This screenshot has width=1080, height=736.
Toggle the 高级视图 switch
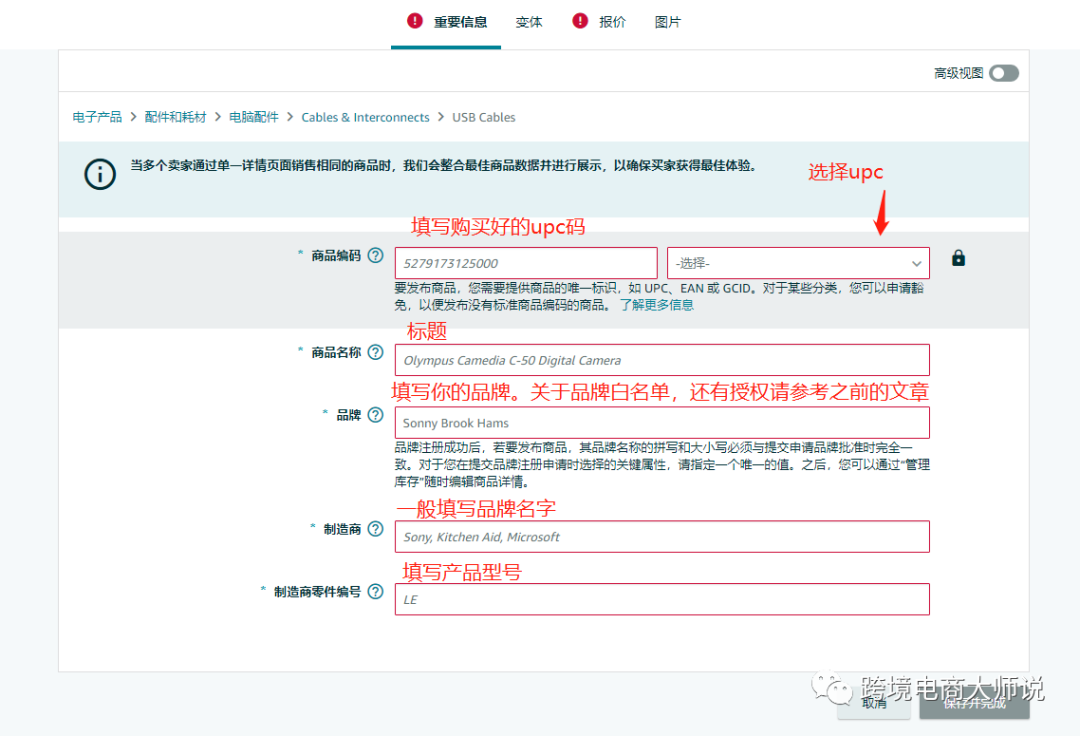click(x=1003, y=72)
